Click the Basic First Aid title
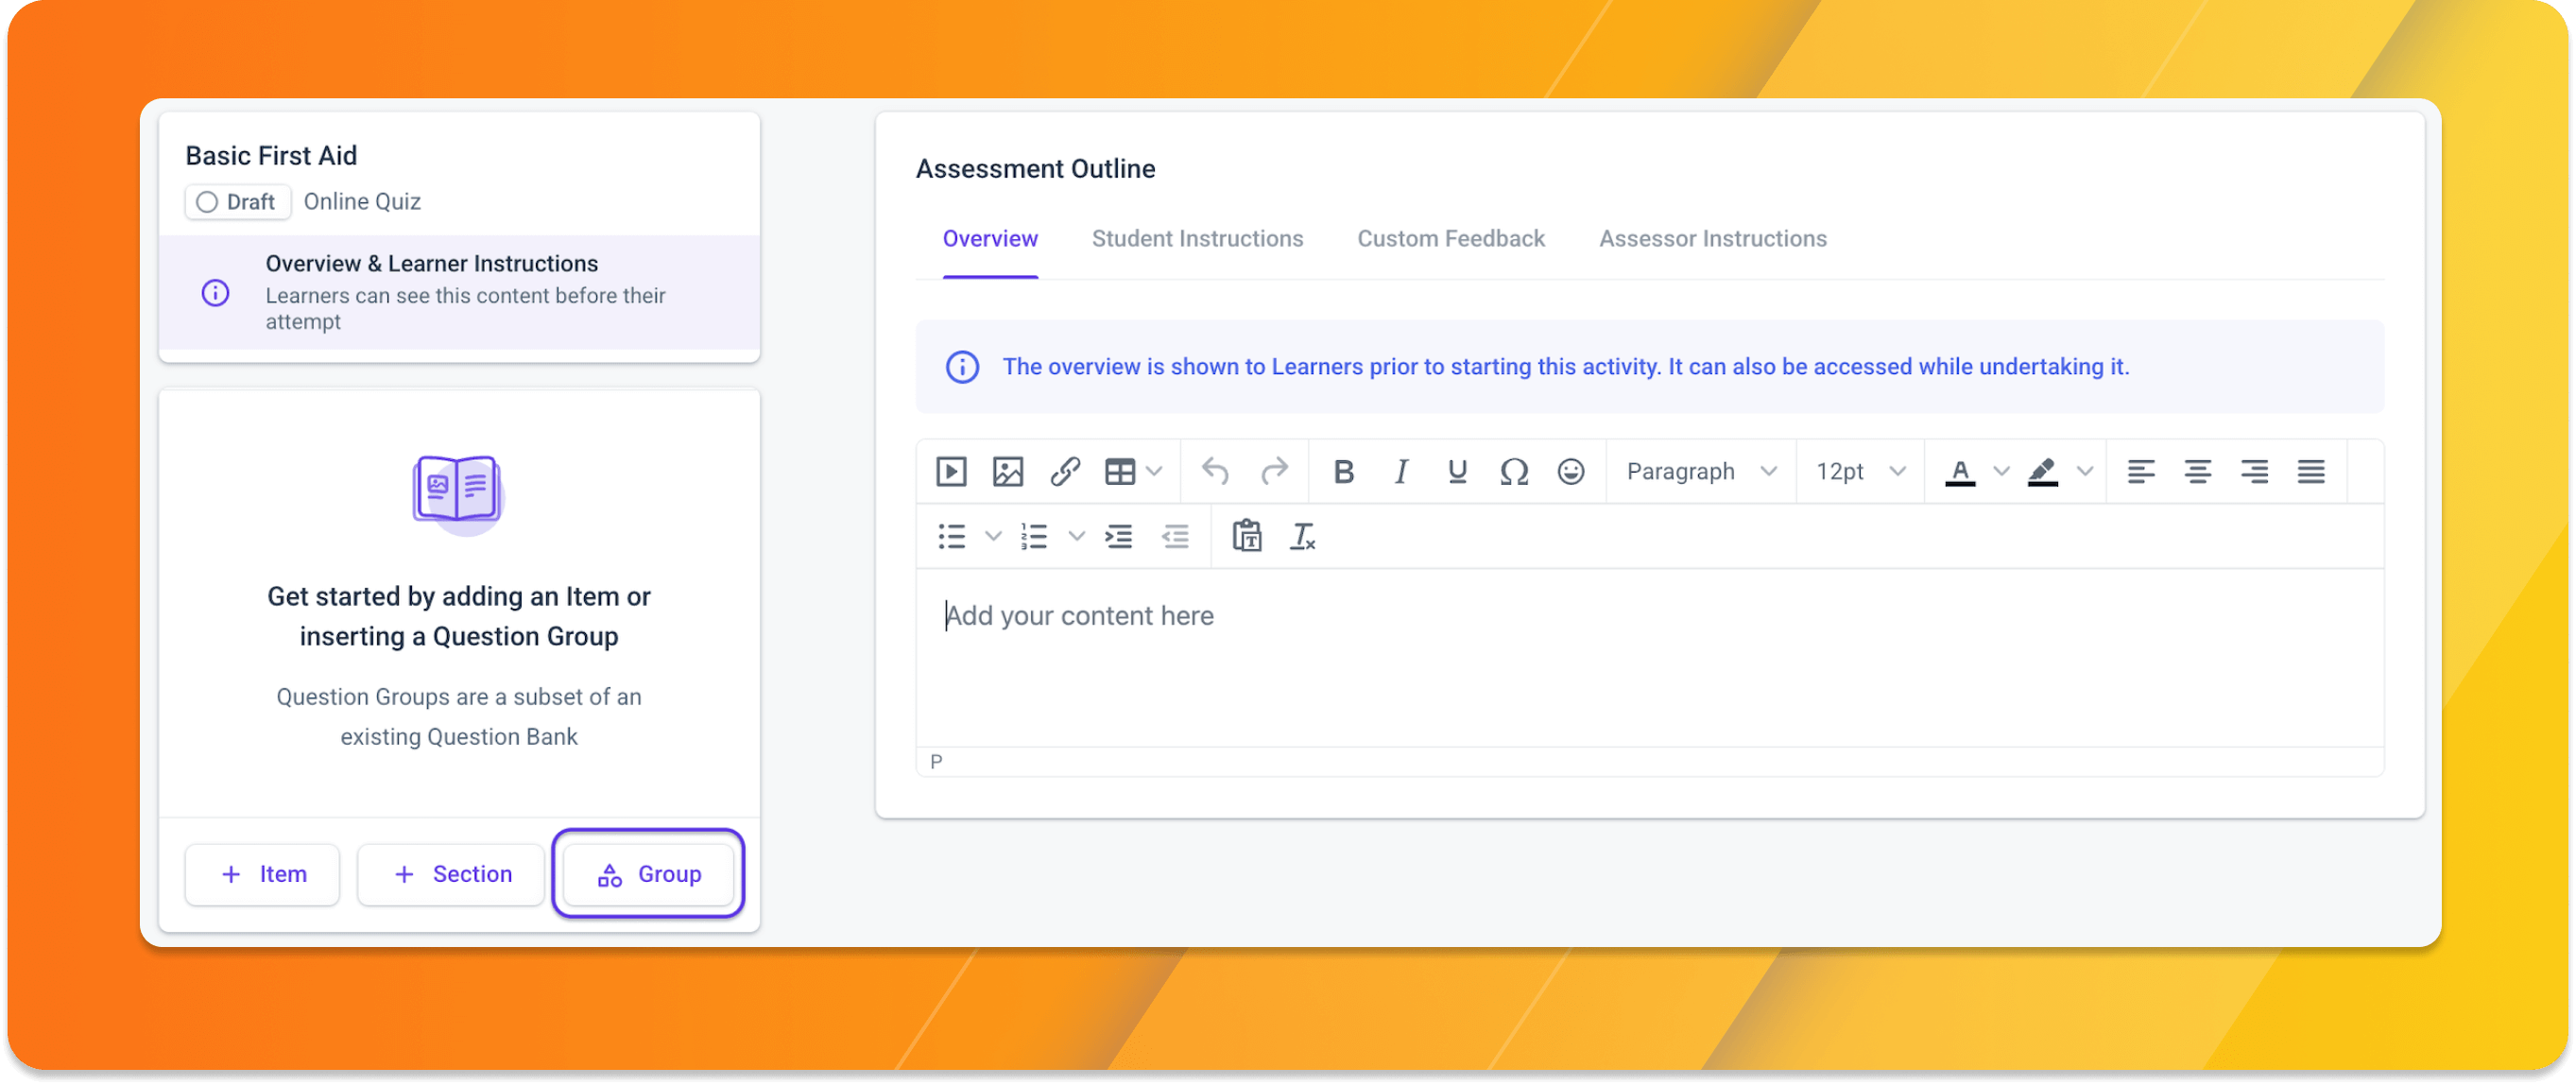Viewport: 2576px width, 1085px height. pos(271,156)
